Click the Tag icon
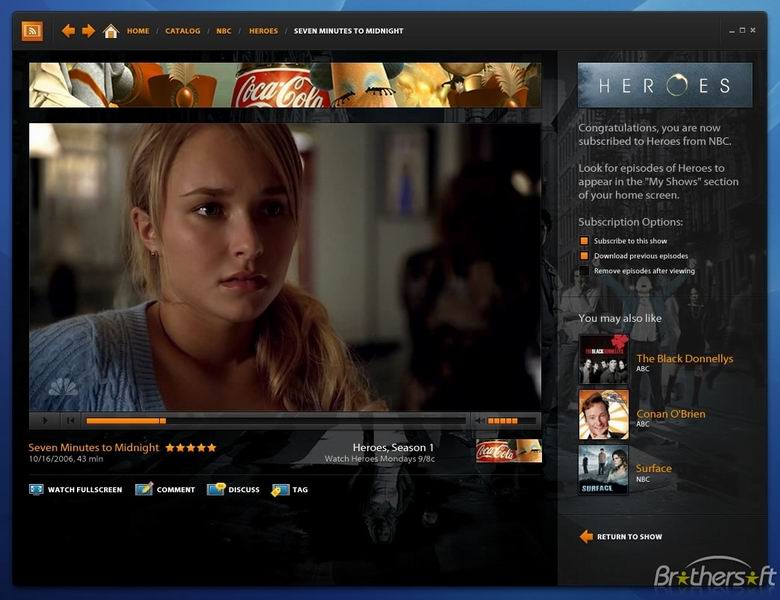780x600 pixels. point(280,490)
